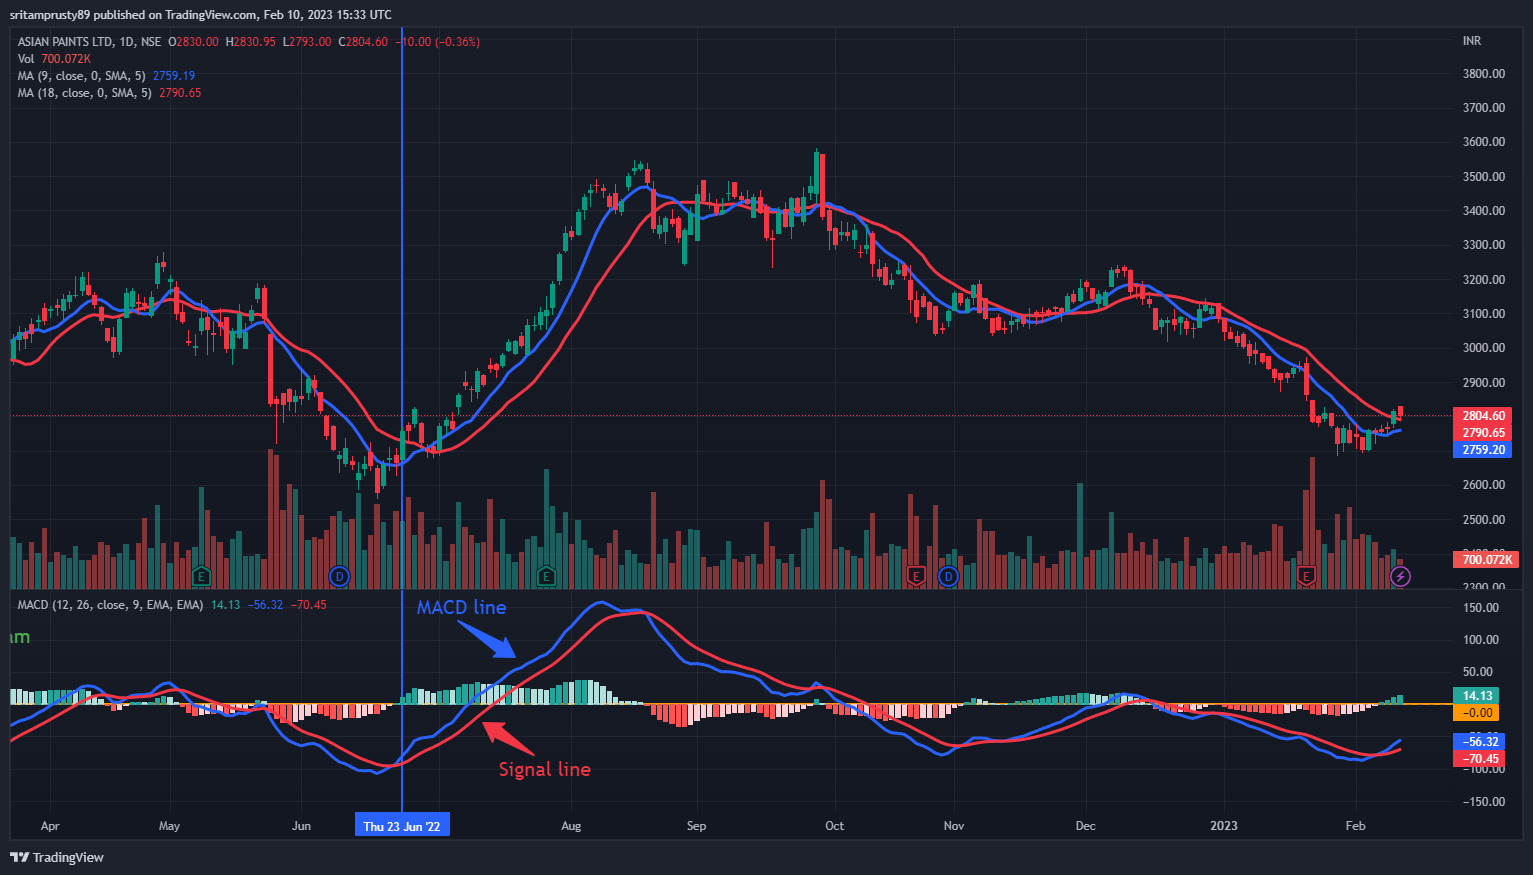Click the C2804.60 close value in the legend

point(363,42)
